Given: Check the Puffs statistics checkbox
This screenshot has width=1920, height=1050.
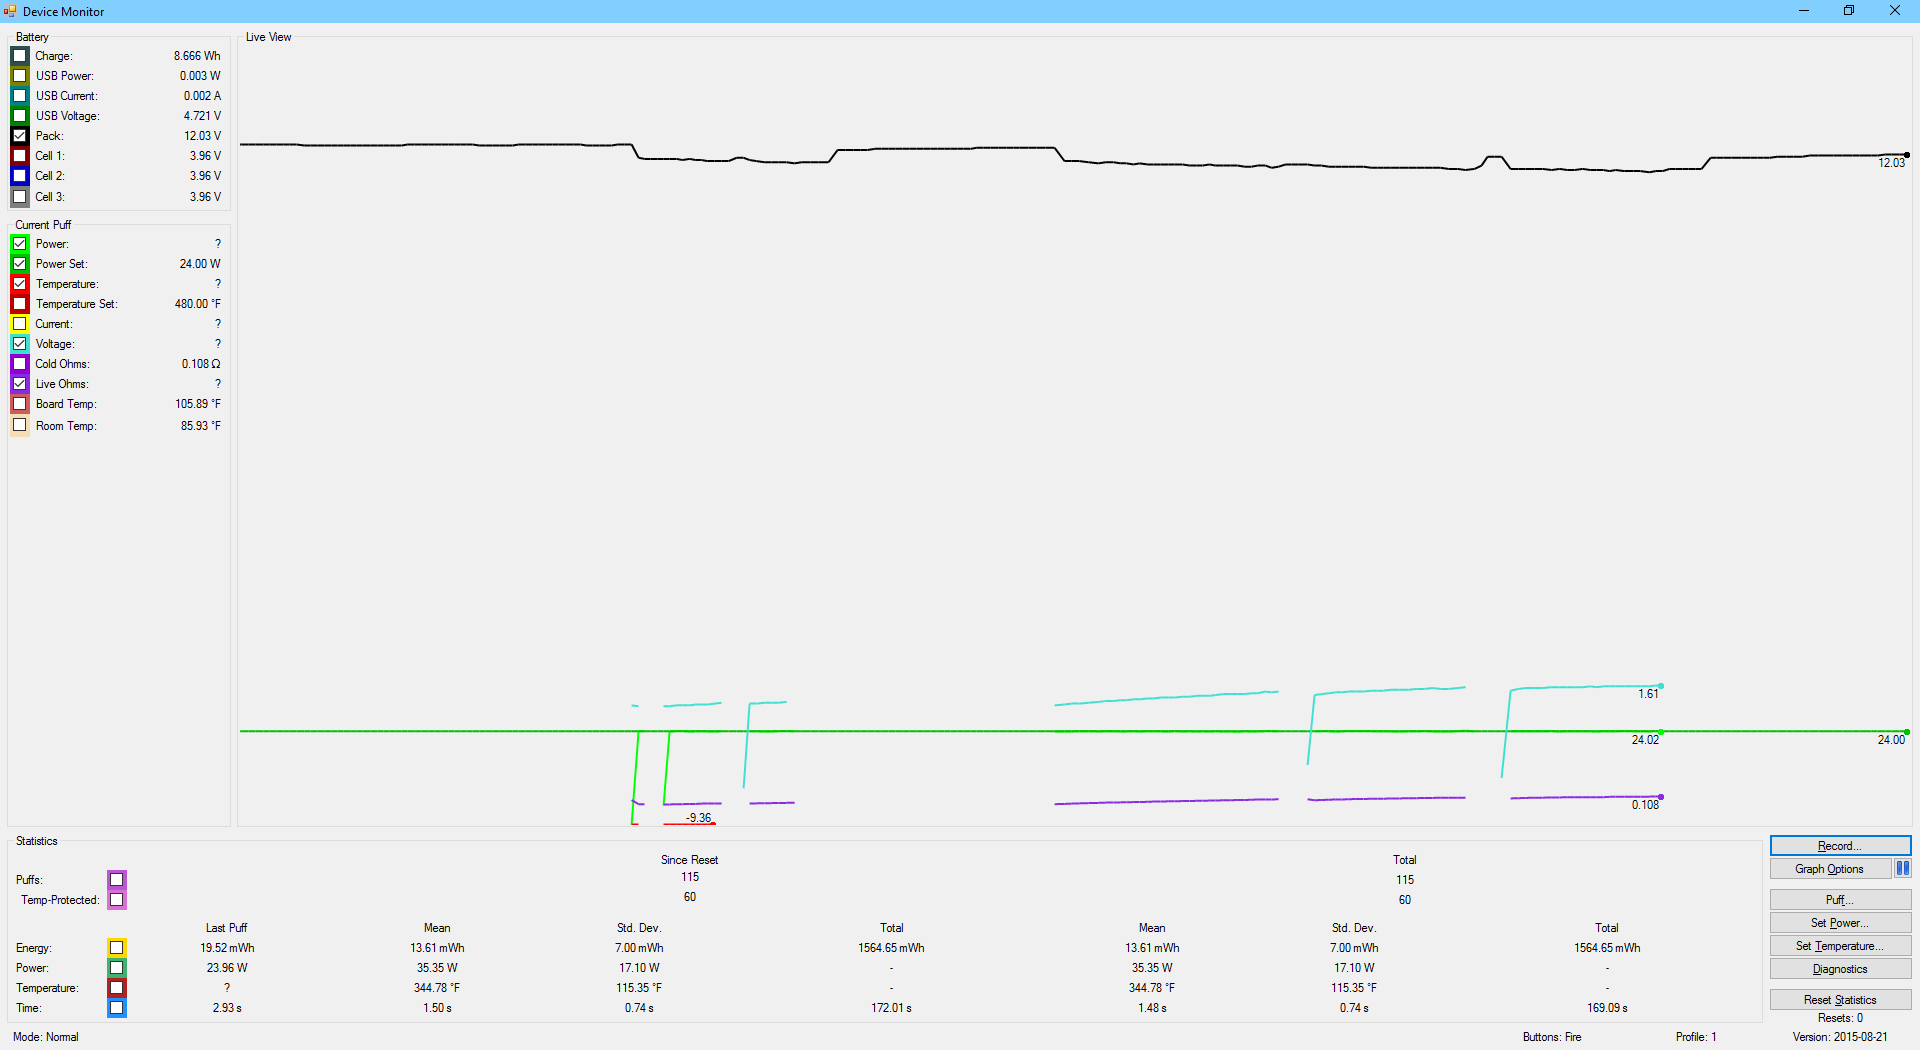Looking at the screenshot, I should coord(117,880).
